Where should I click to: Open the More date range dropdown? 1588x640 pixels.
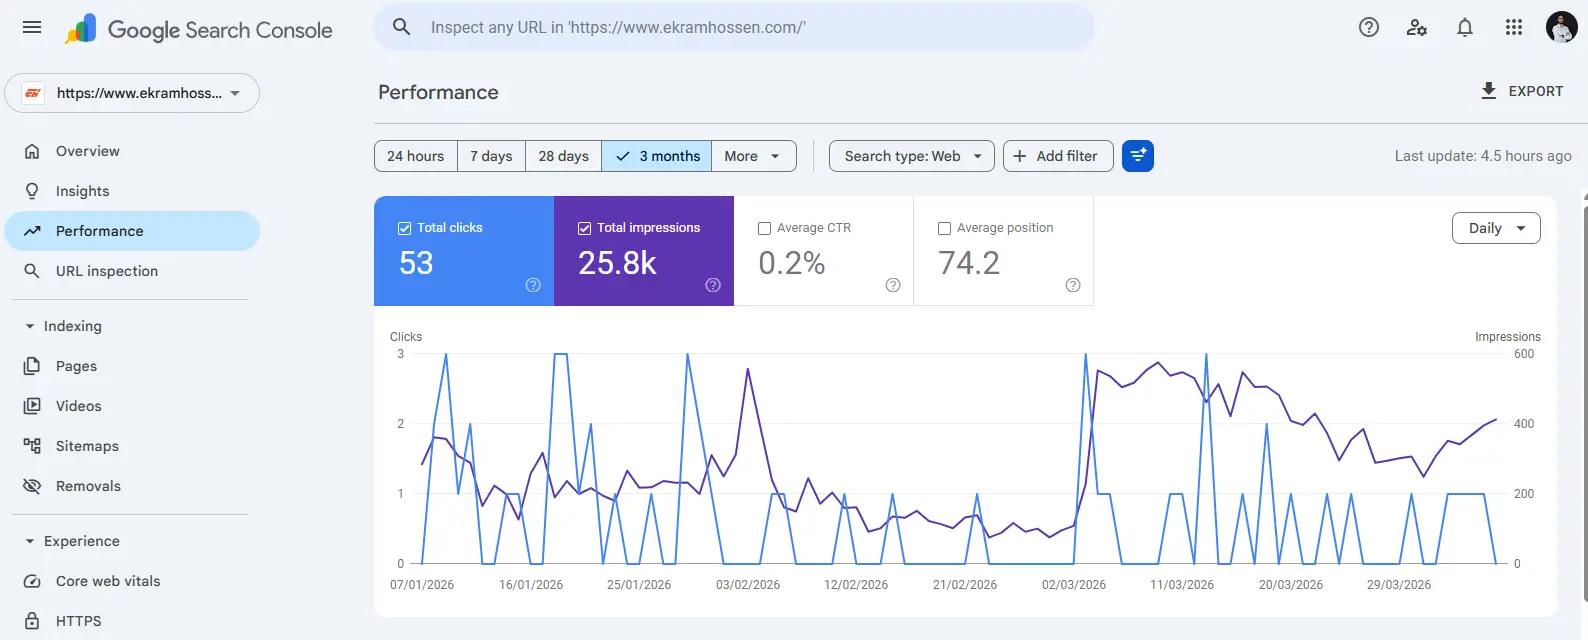click(754, 156)
